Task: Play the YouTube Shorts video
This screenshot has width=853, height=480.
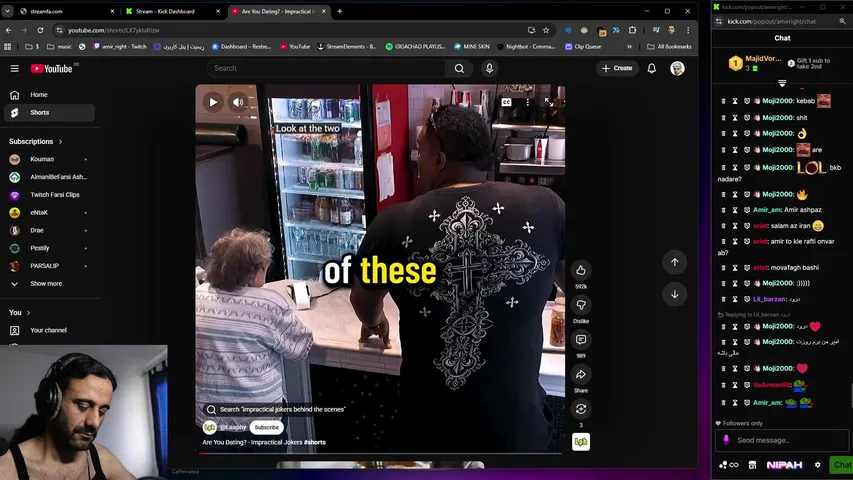Action: [213, 102]
